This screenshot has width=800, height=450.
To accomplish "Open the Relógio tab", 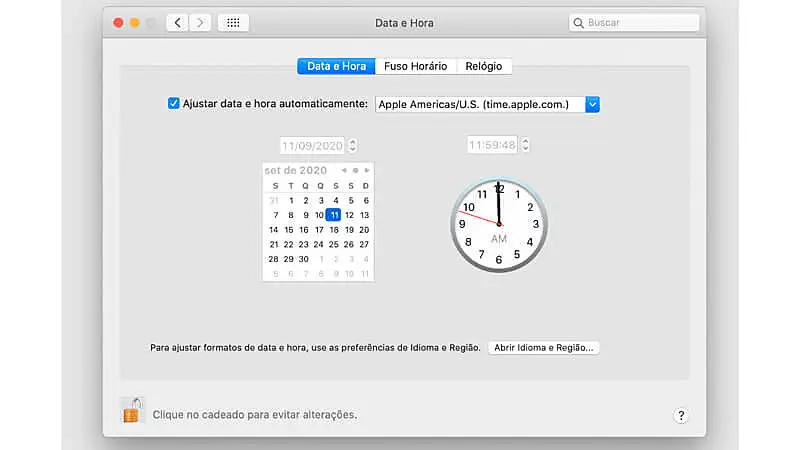I will [484, 66].
